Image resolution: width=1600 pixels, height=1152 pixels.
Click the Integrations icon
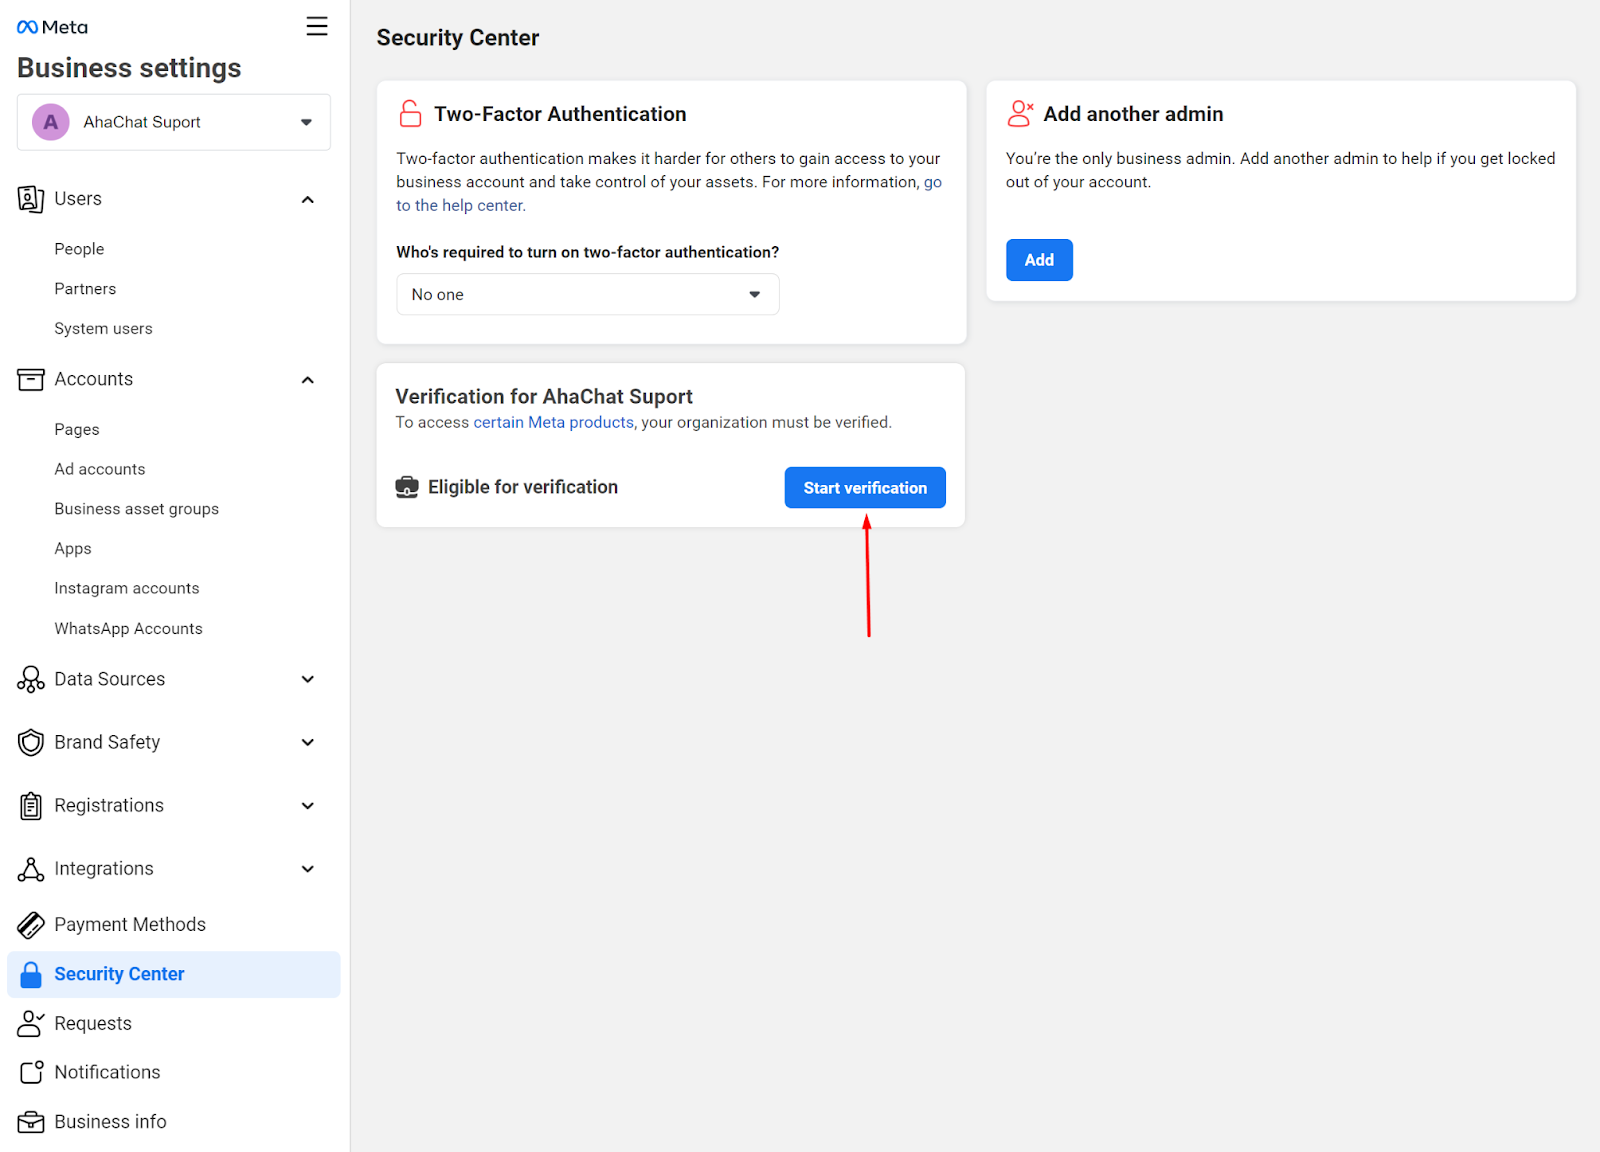(x=31, y=869)
